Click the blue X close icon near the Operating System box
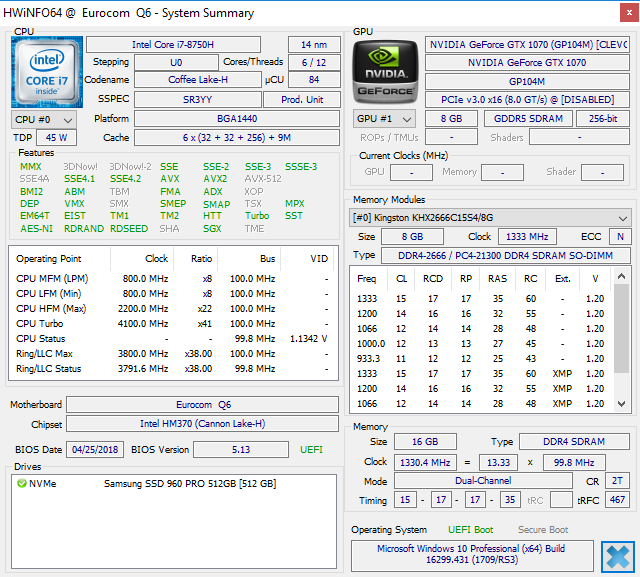The height and width of the screenshot is (577, 640). pyautogui.click(x=618, y=557)
